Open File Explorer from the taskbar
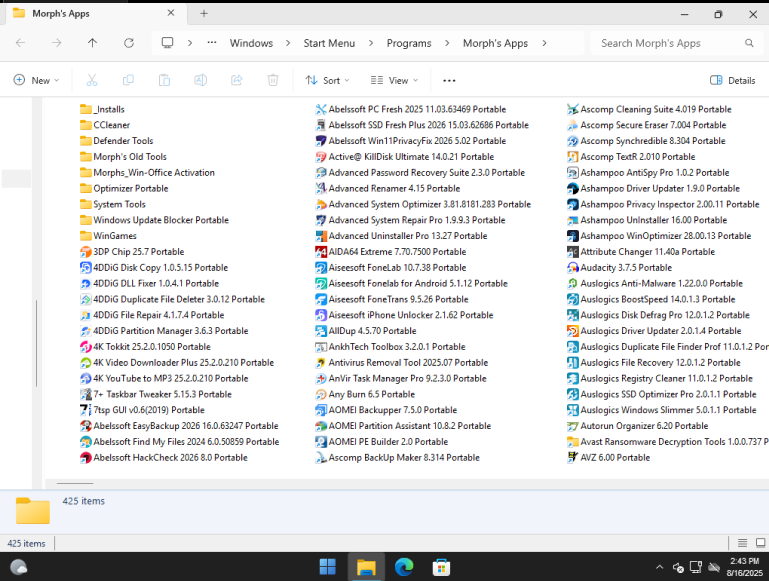 tap(366, 567)
